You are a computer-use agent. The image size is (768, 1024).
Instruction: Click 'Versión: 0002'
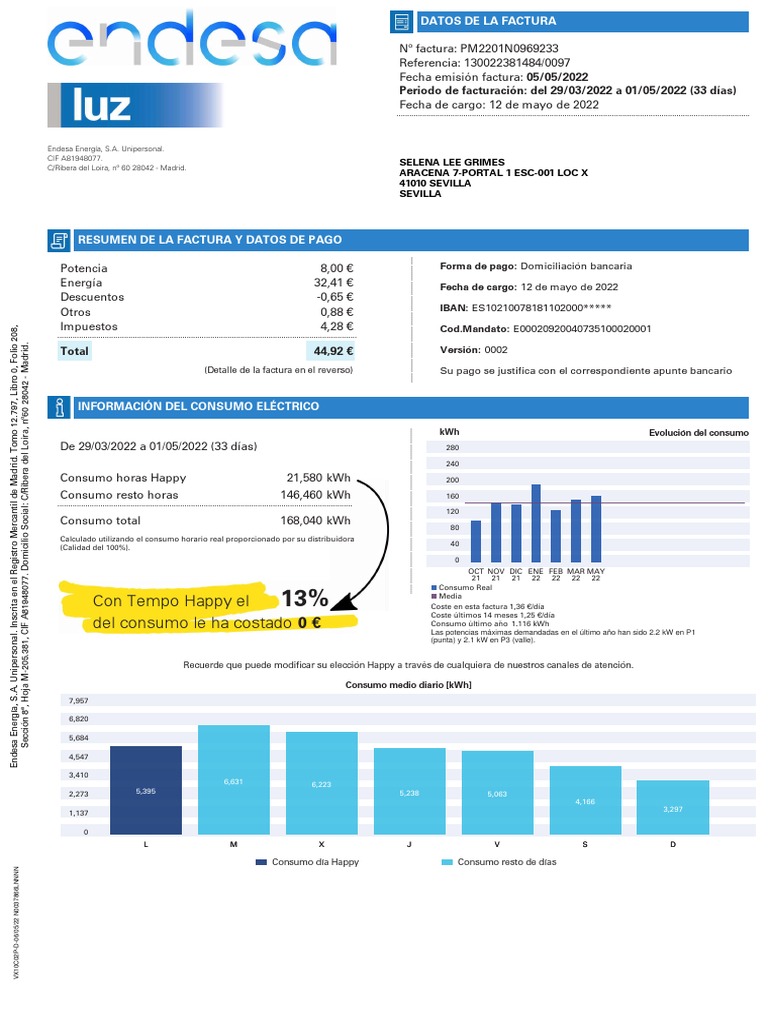click(x=473, y=350)
